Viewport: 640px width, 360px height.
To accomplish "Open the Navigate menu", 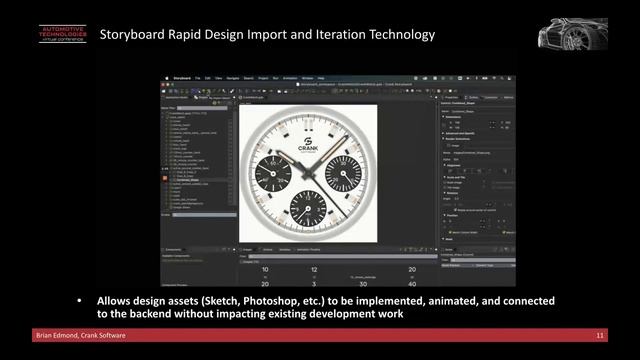I will click(x=233, y=78).
